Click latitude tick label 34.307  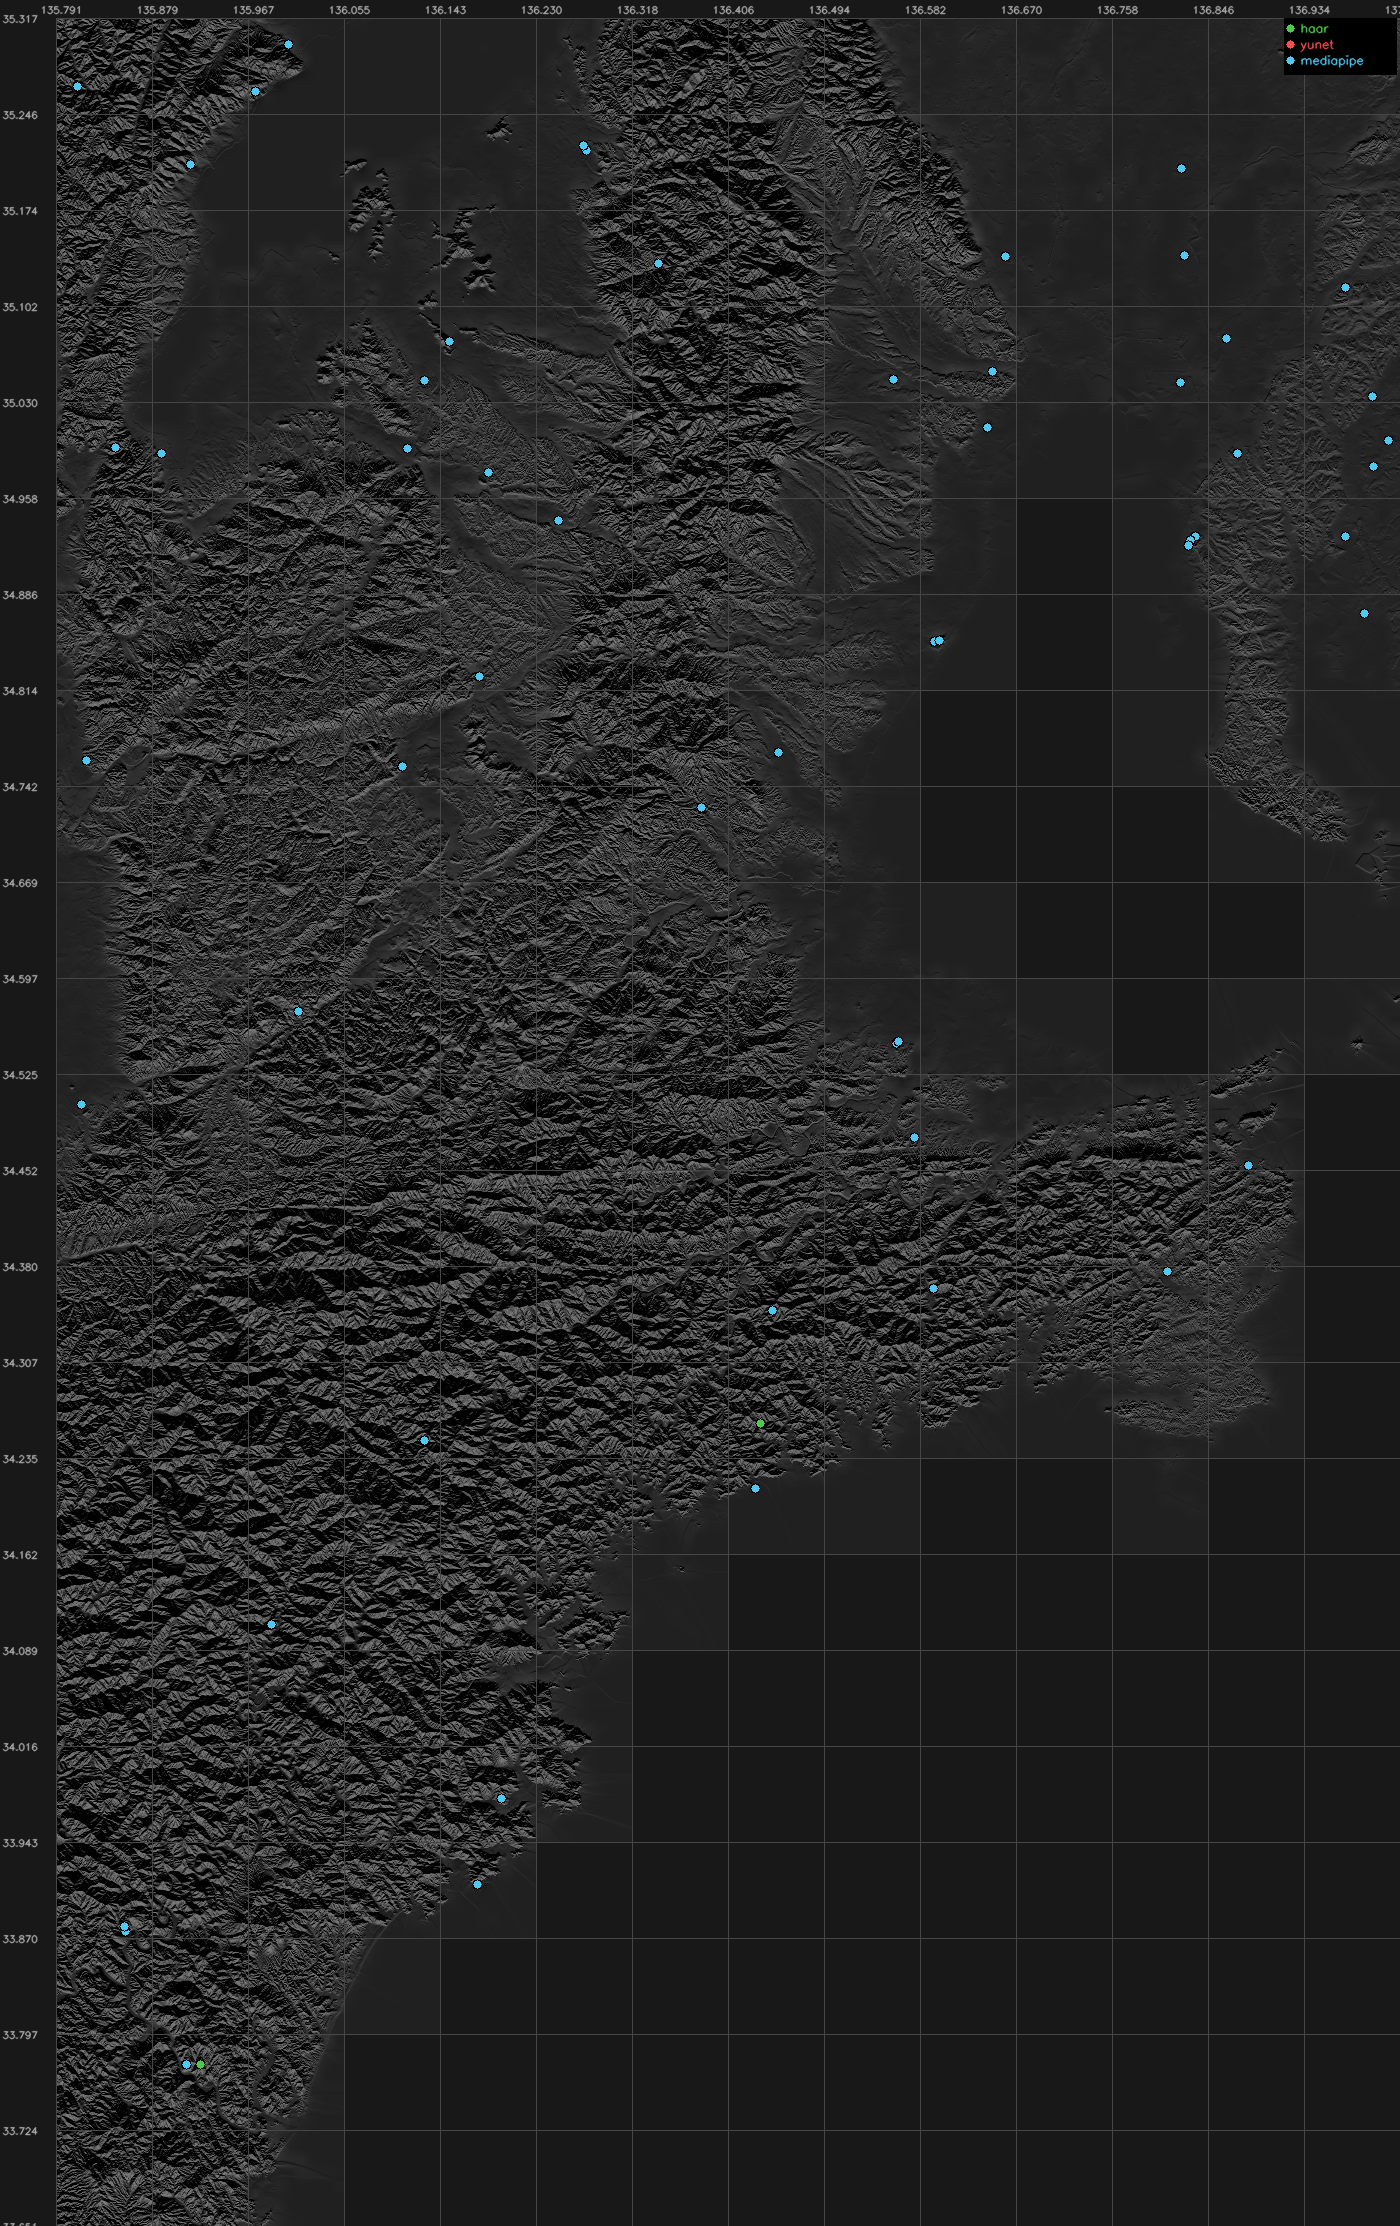click(x=20, y=1363)
